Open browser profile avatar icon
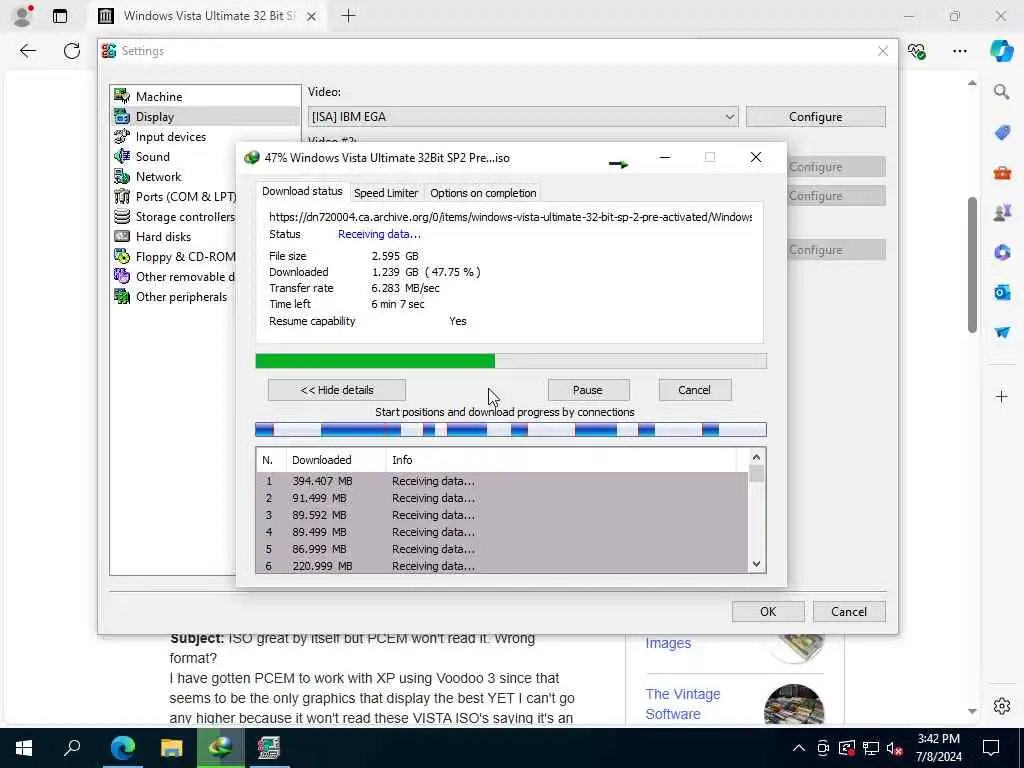1024x768 pixels. [22, 16]
